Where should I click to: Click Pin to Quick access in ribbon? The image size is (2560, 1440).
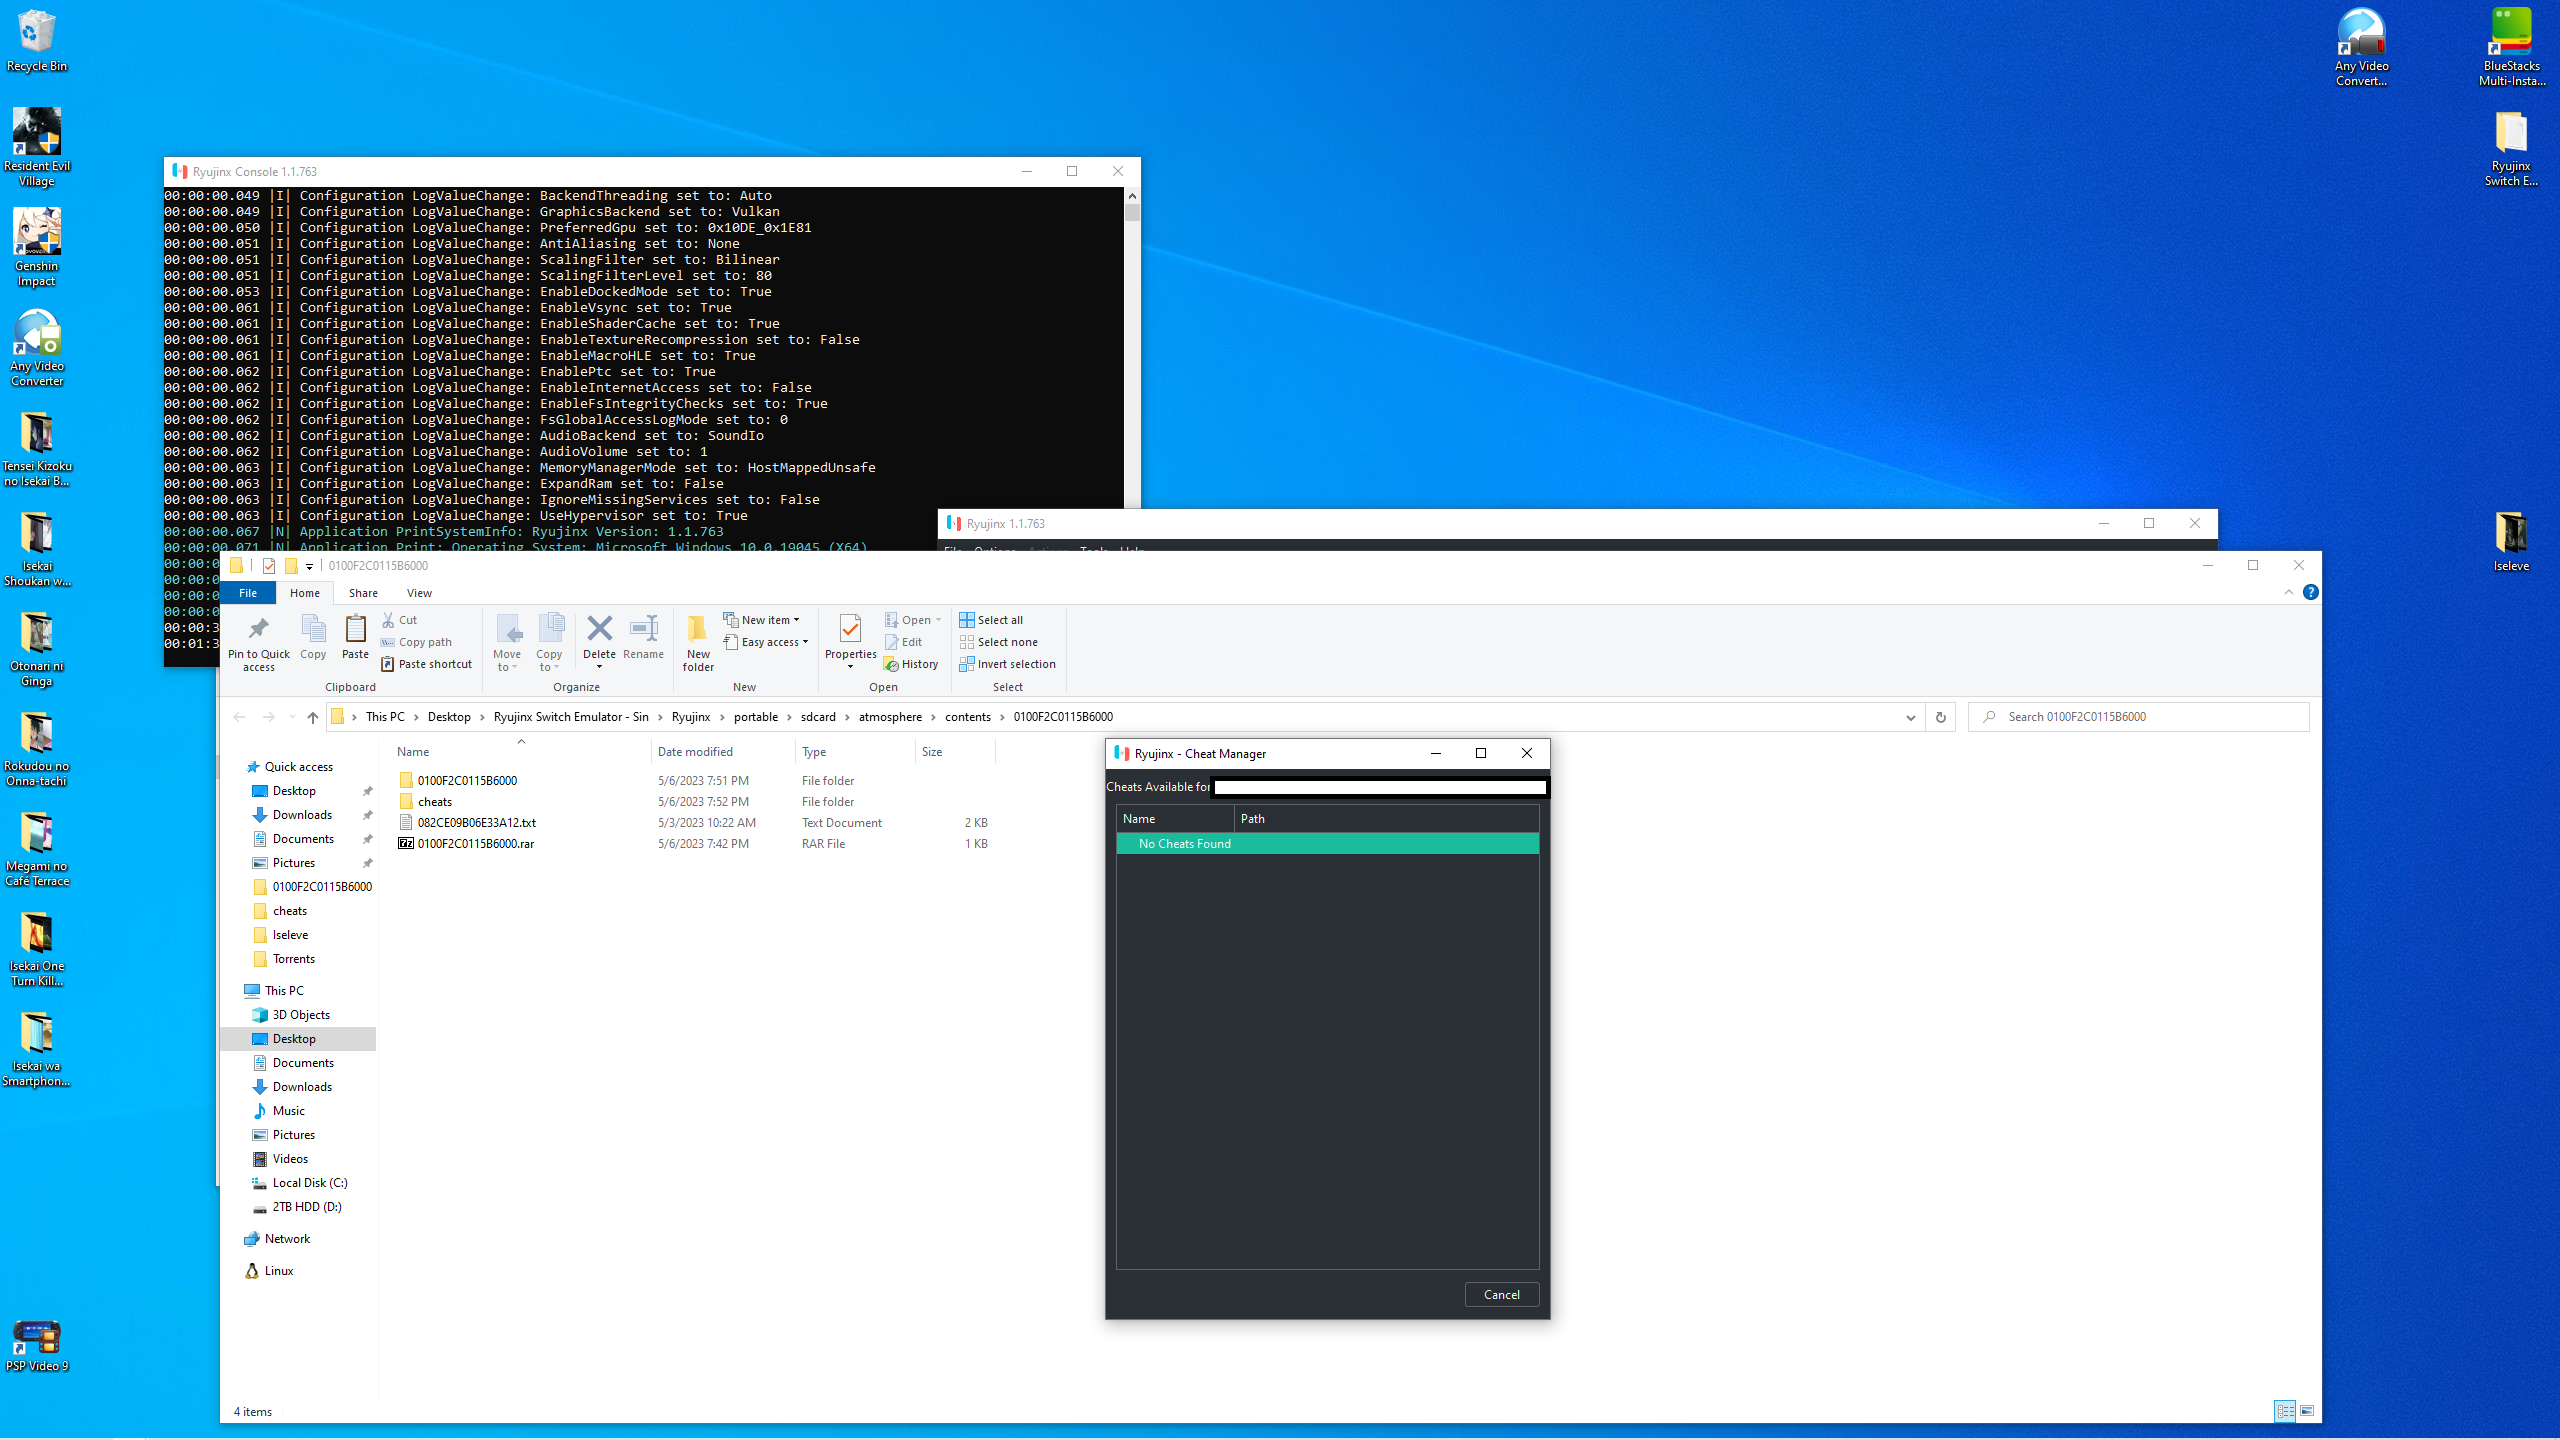click(259, 642)
